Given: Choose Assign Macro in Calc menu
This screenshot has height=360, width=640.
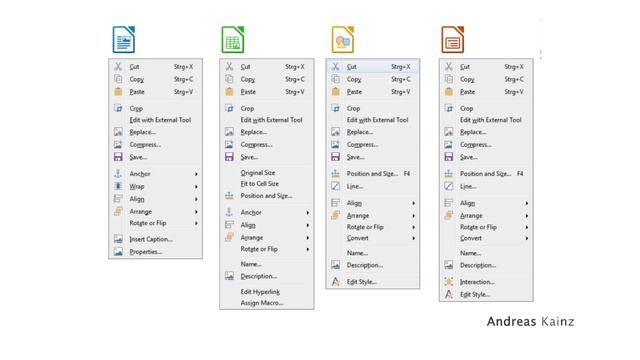Looking at the screenshot, I should click(262, 303).
